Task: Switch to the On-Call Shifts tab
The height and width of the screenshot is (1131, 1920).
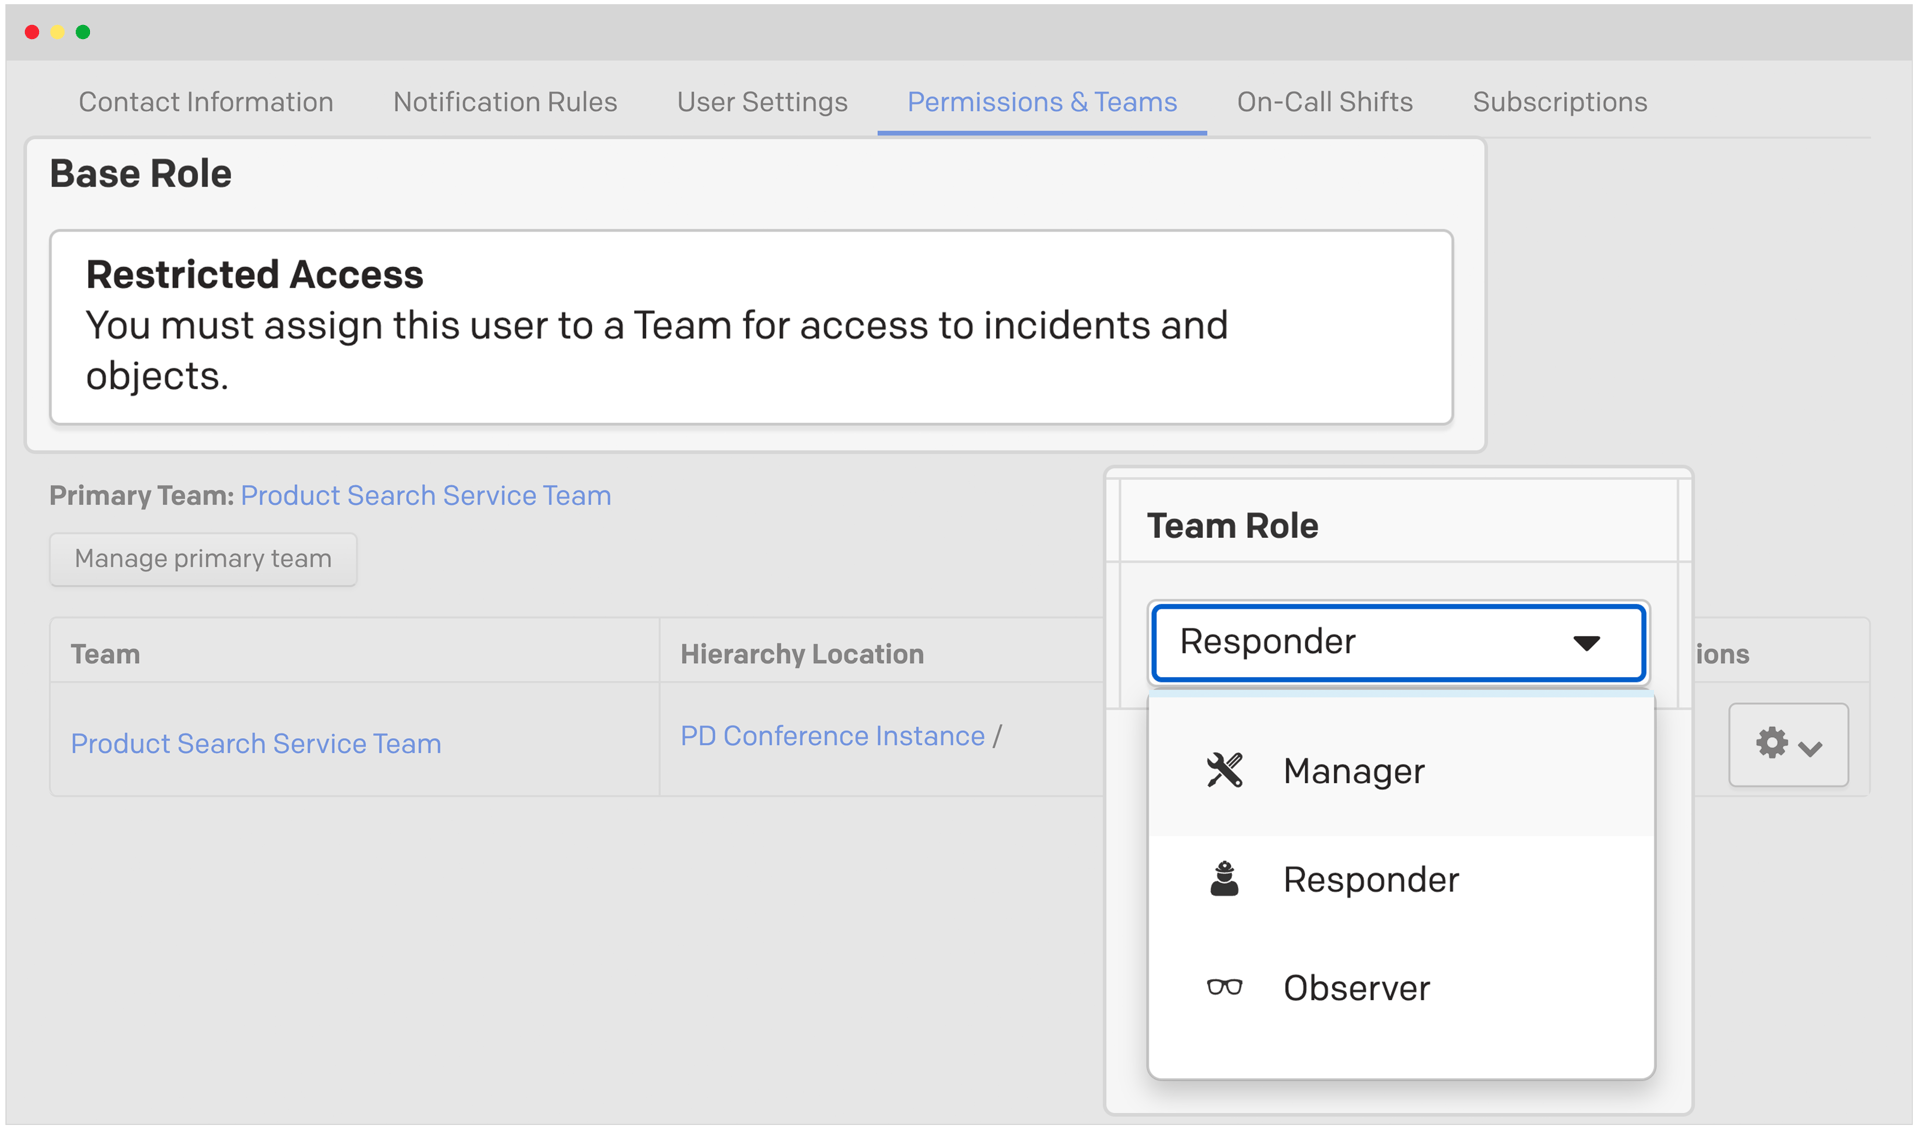Action: [x=1324, y=101]
